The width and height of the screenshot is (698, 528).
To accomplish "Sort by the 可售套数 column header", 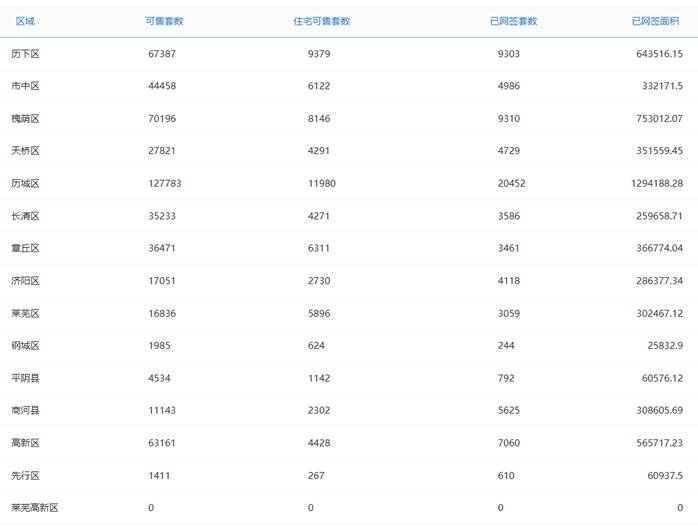I will [163, 21].
